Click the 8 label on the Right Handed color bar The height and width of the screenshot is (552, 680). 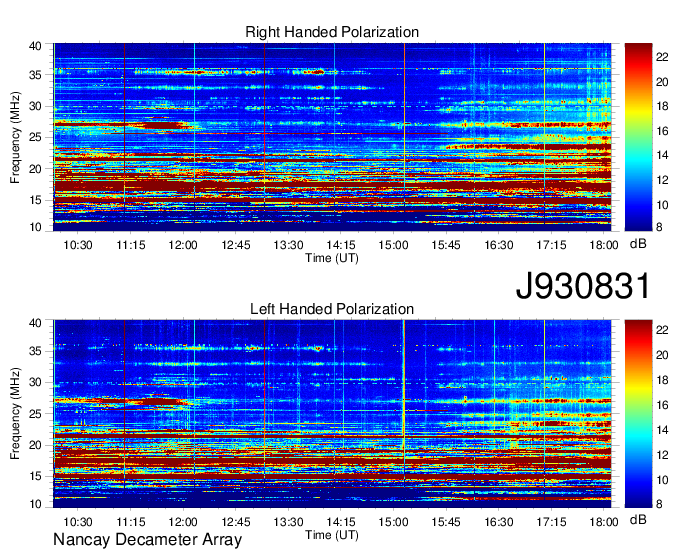coord(659,227)
